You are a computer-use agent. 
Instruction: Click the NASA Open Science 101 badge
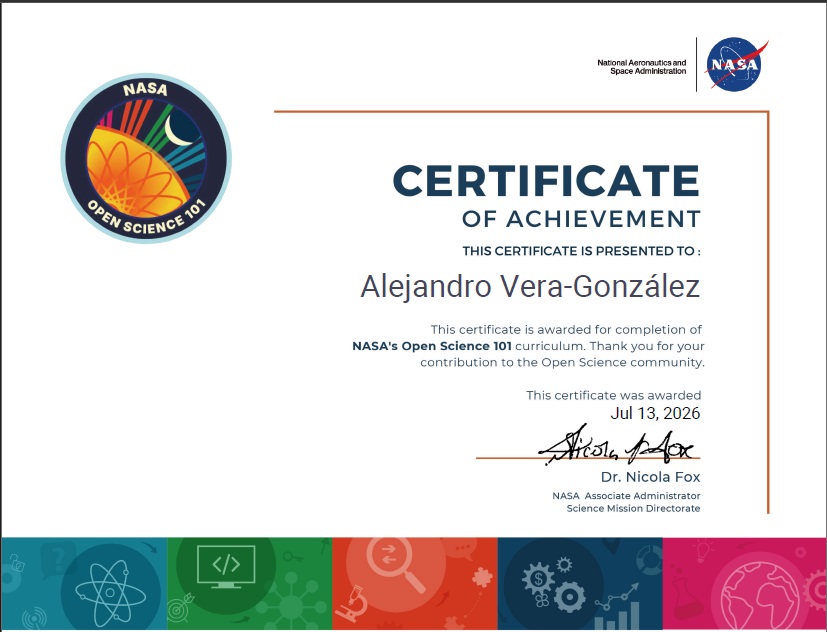(146, 158)
